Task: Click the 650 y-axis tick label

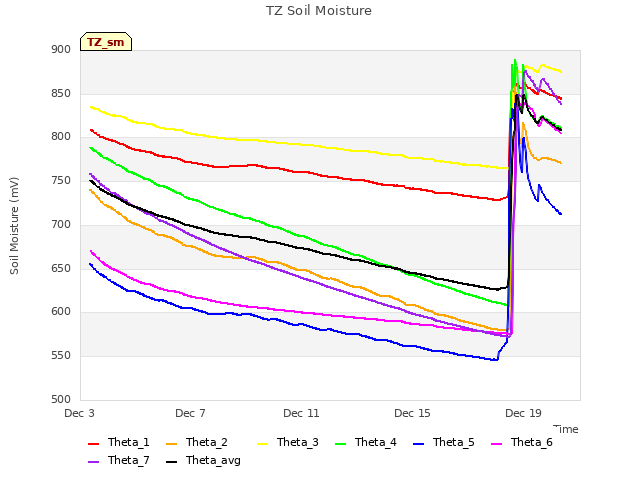Action: [x=61, y=269]
